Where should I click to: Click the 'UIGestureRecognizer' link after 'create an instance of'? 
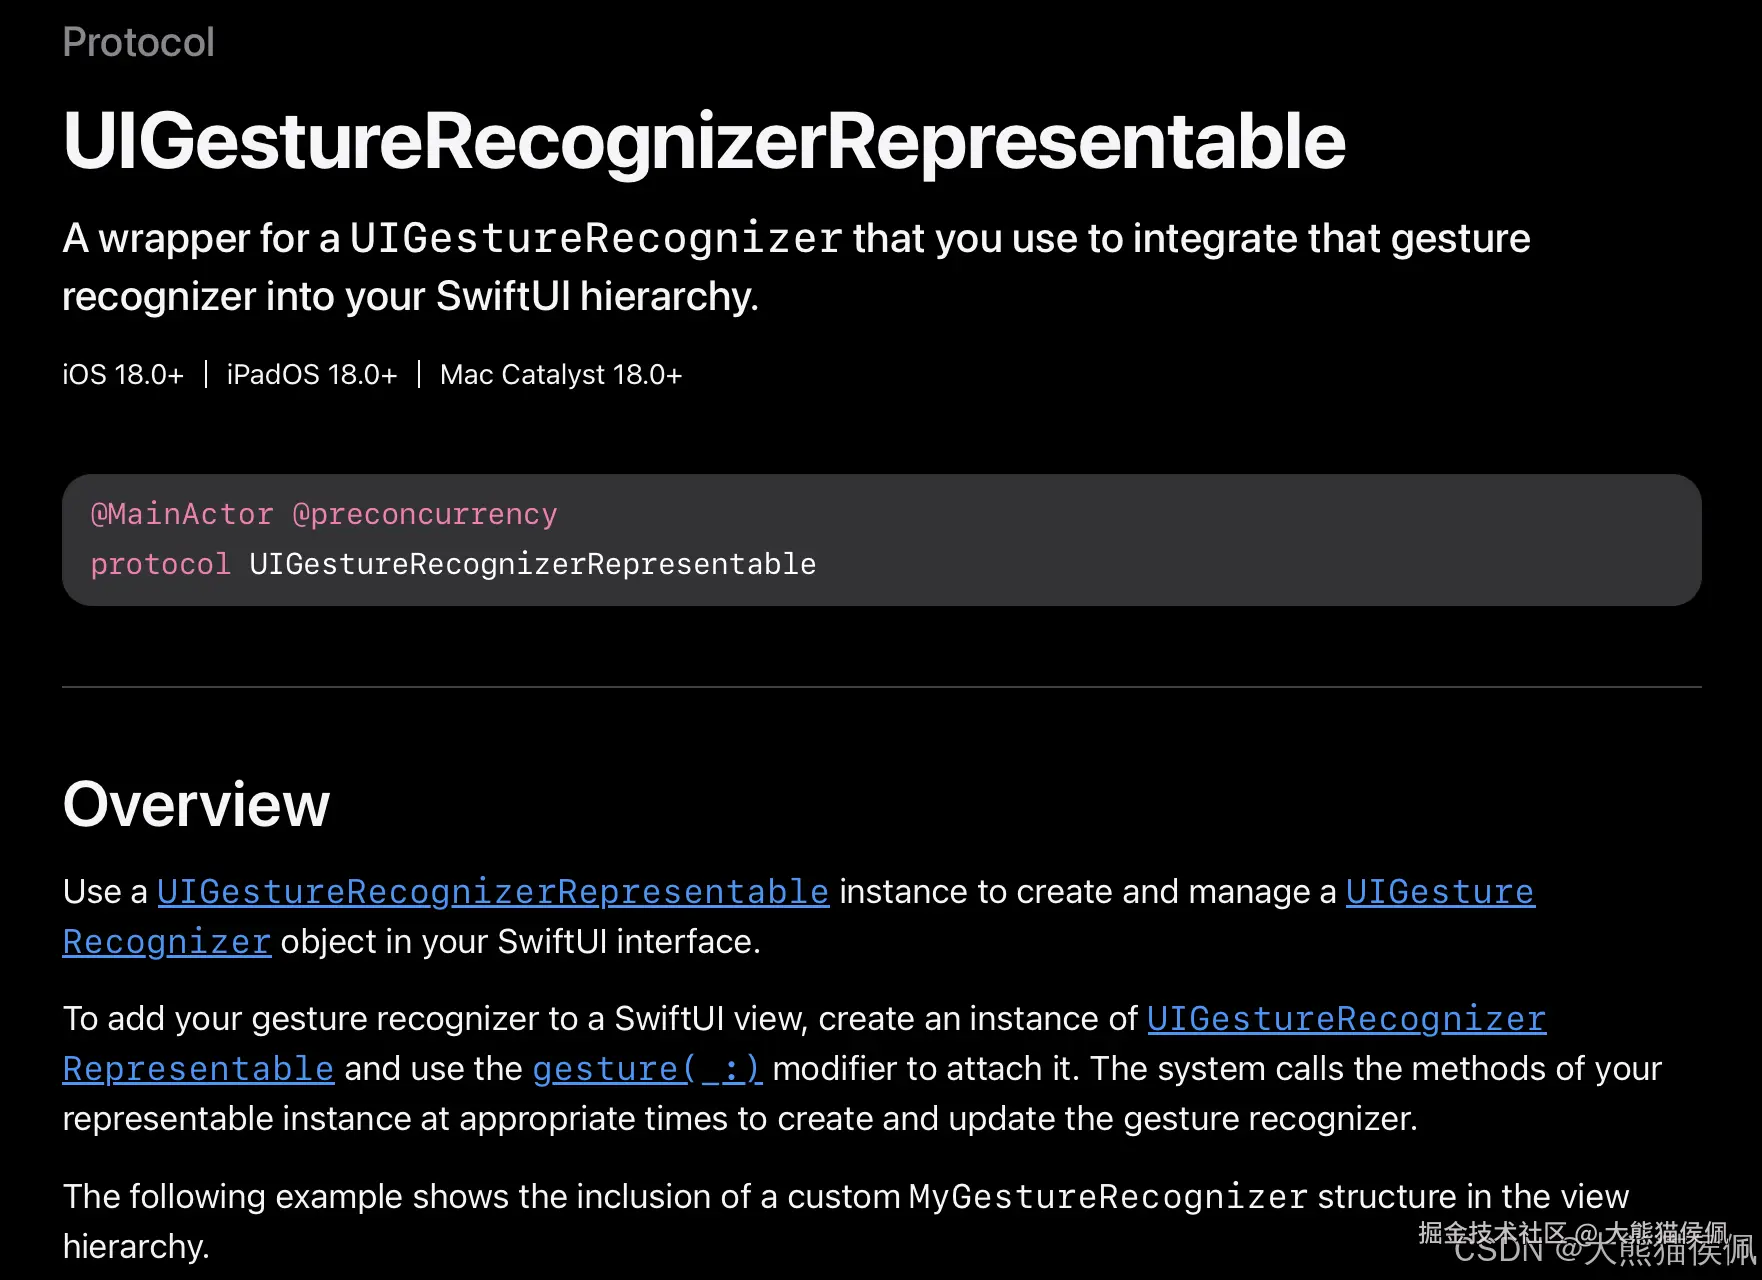pyautogui.click(x=1346, y=1019)
